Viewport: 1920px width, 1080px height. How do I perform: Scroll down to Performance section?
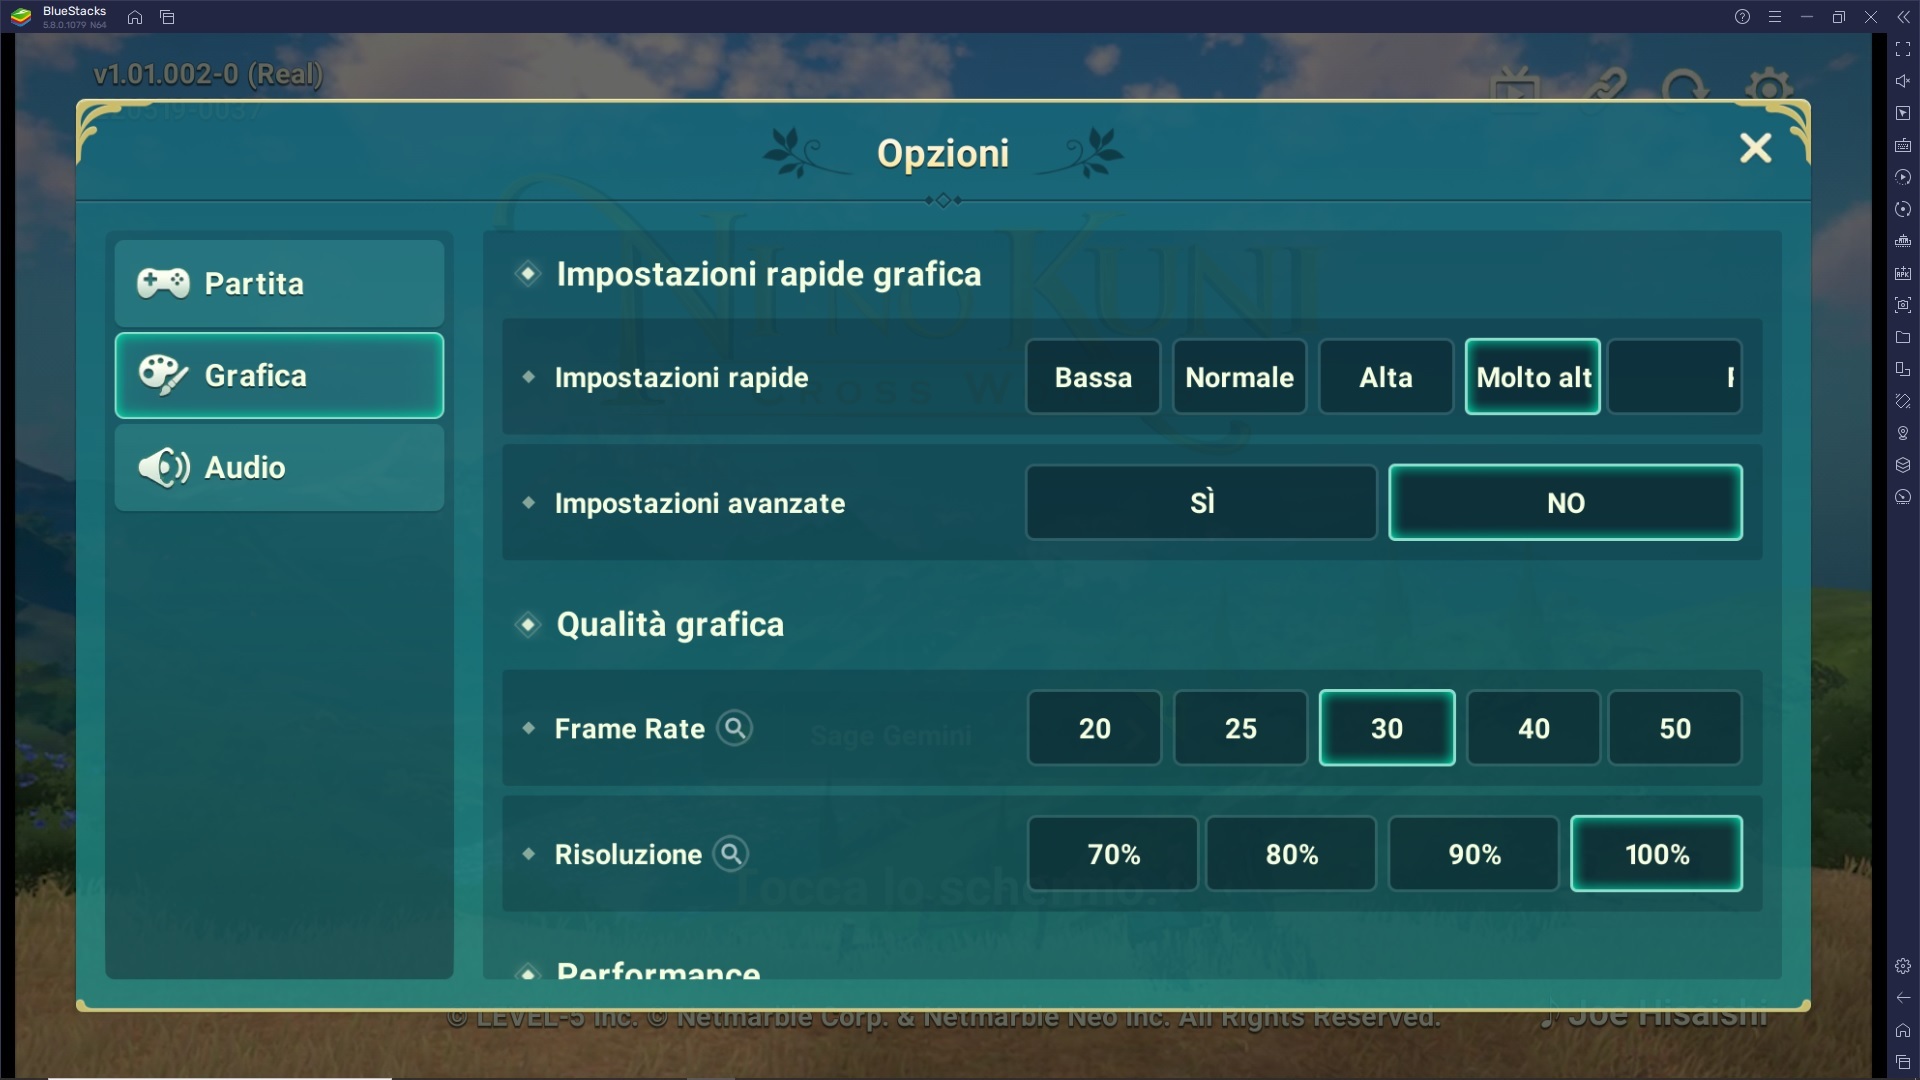(x=658, y=971)
